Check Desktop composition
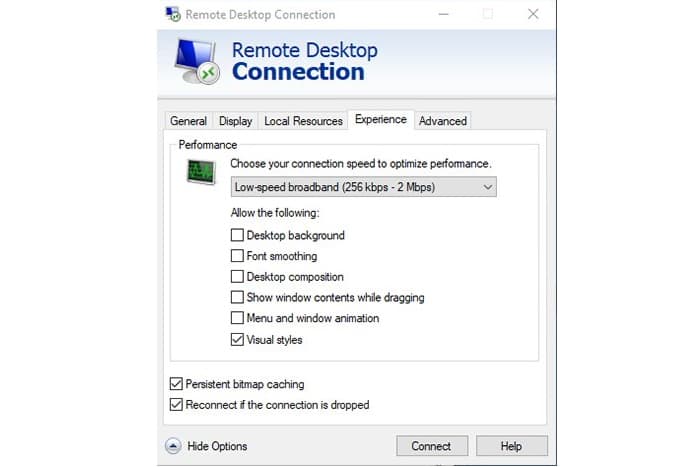The width and height of the screenshot is (700, 467). pos(237,276)
